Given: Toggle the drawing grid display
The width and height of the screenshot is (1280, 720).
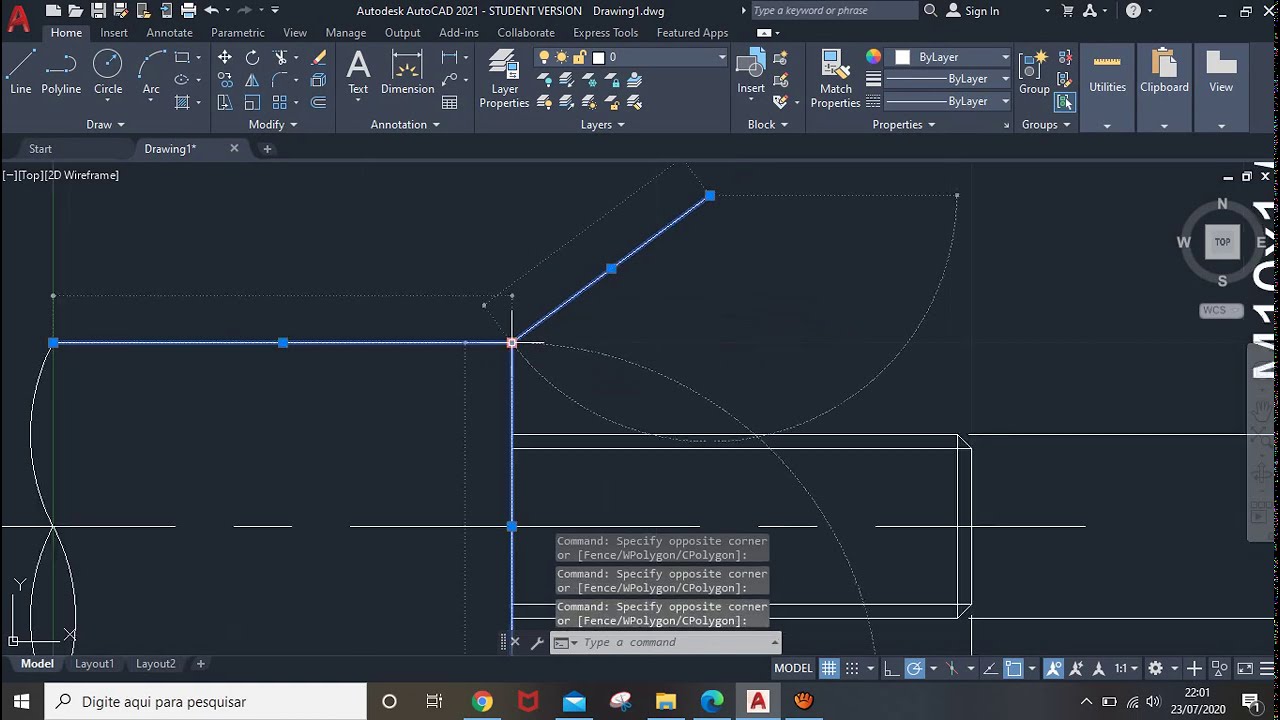Looking at the screenshot, I should point(829,668).
